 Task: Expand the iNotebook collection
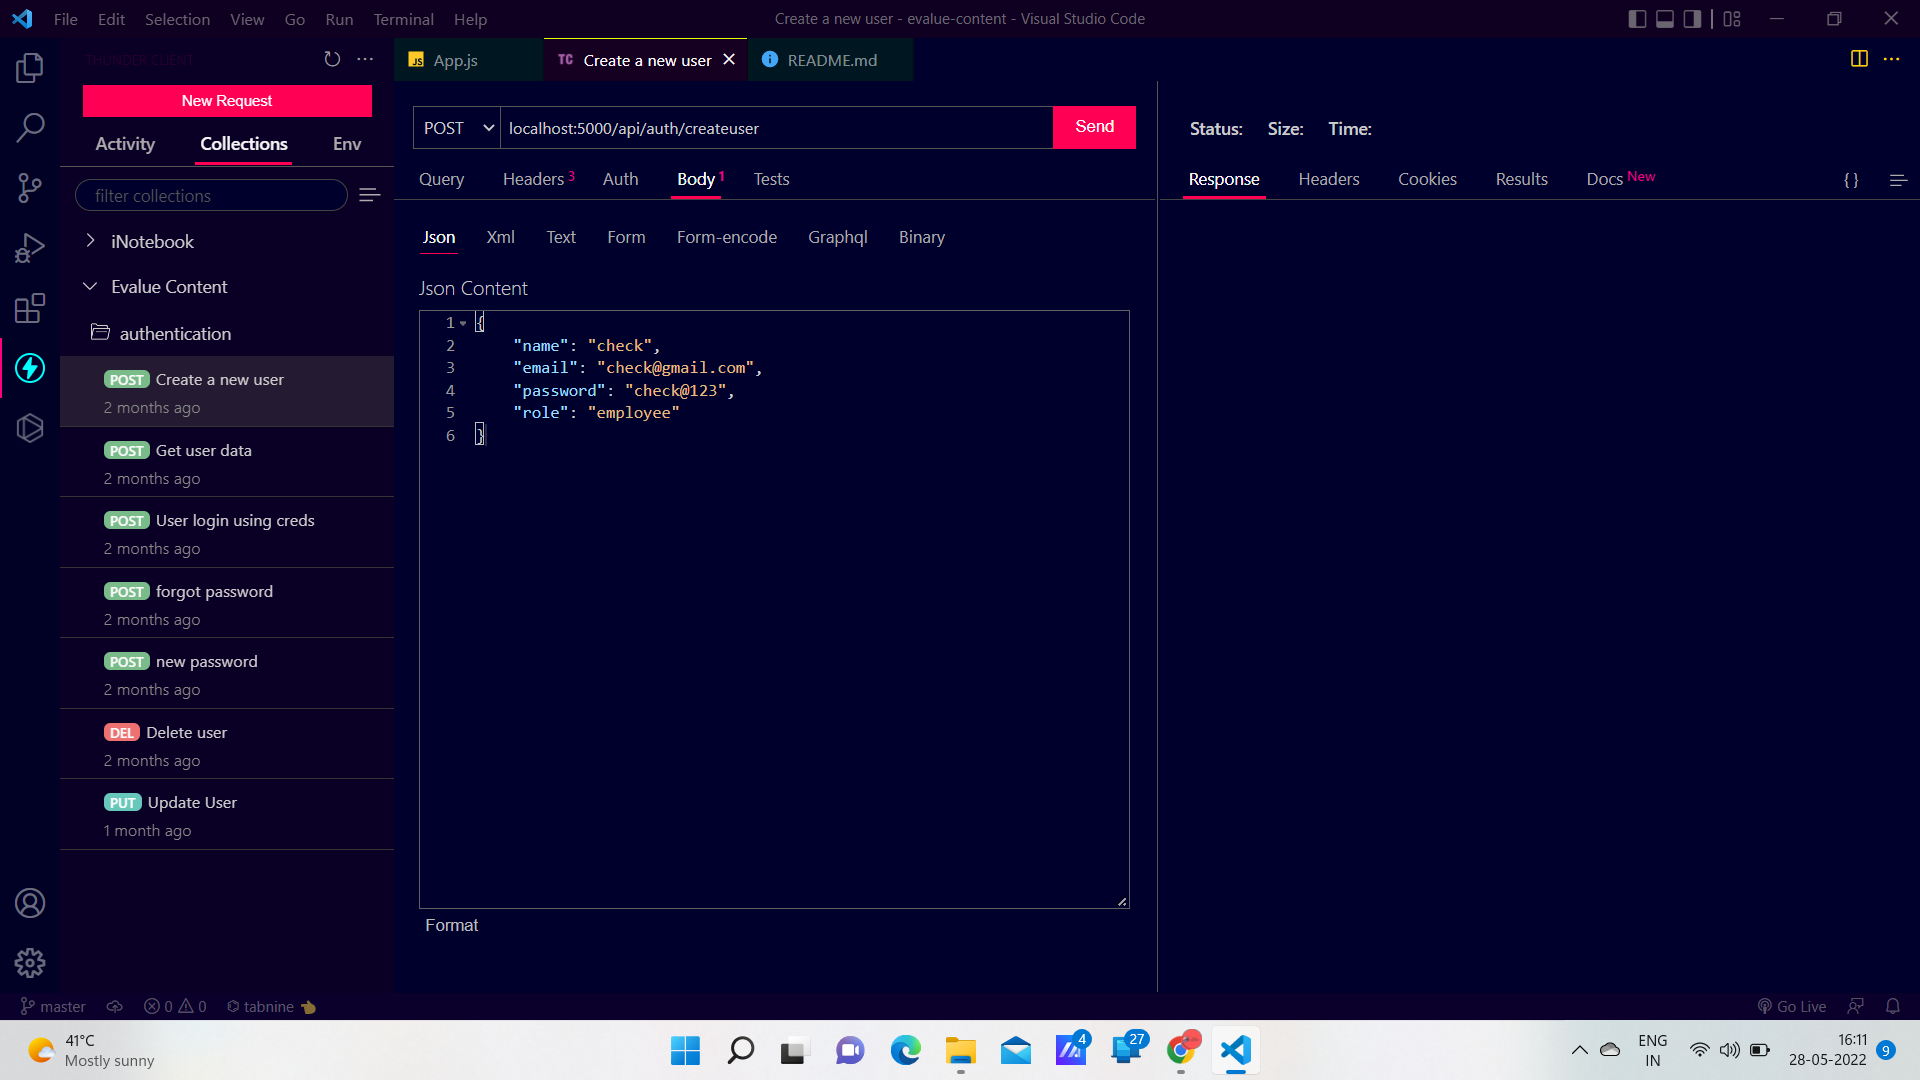(91, 241)
